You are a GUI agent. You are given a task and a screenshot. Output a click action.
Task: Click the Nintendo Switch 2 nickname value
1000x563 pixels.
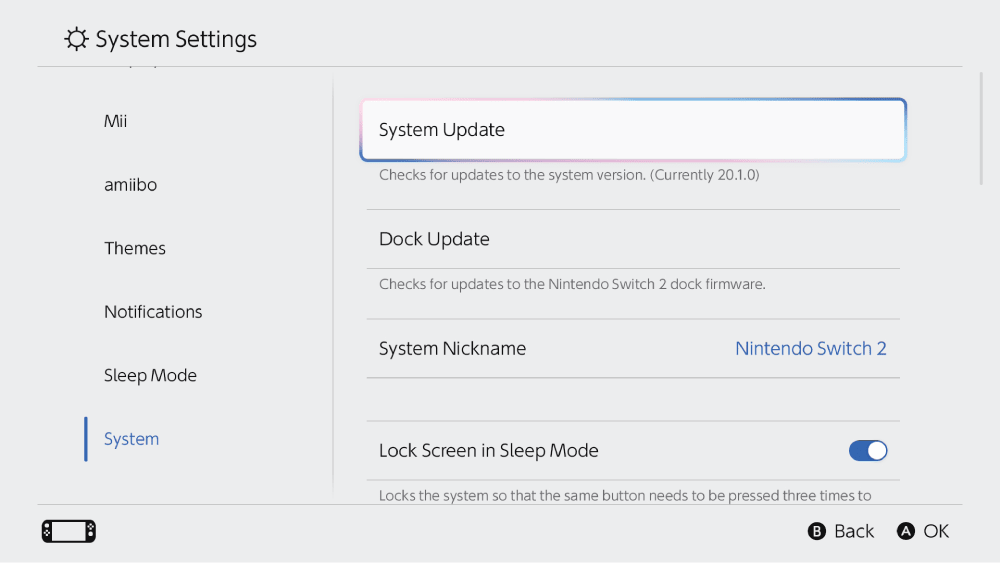coord(811,349)
